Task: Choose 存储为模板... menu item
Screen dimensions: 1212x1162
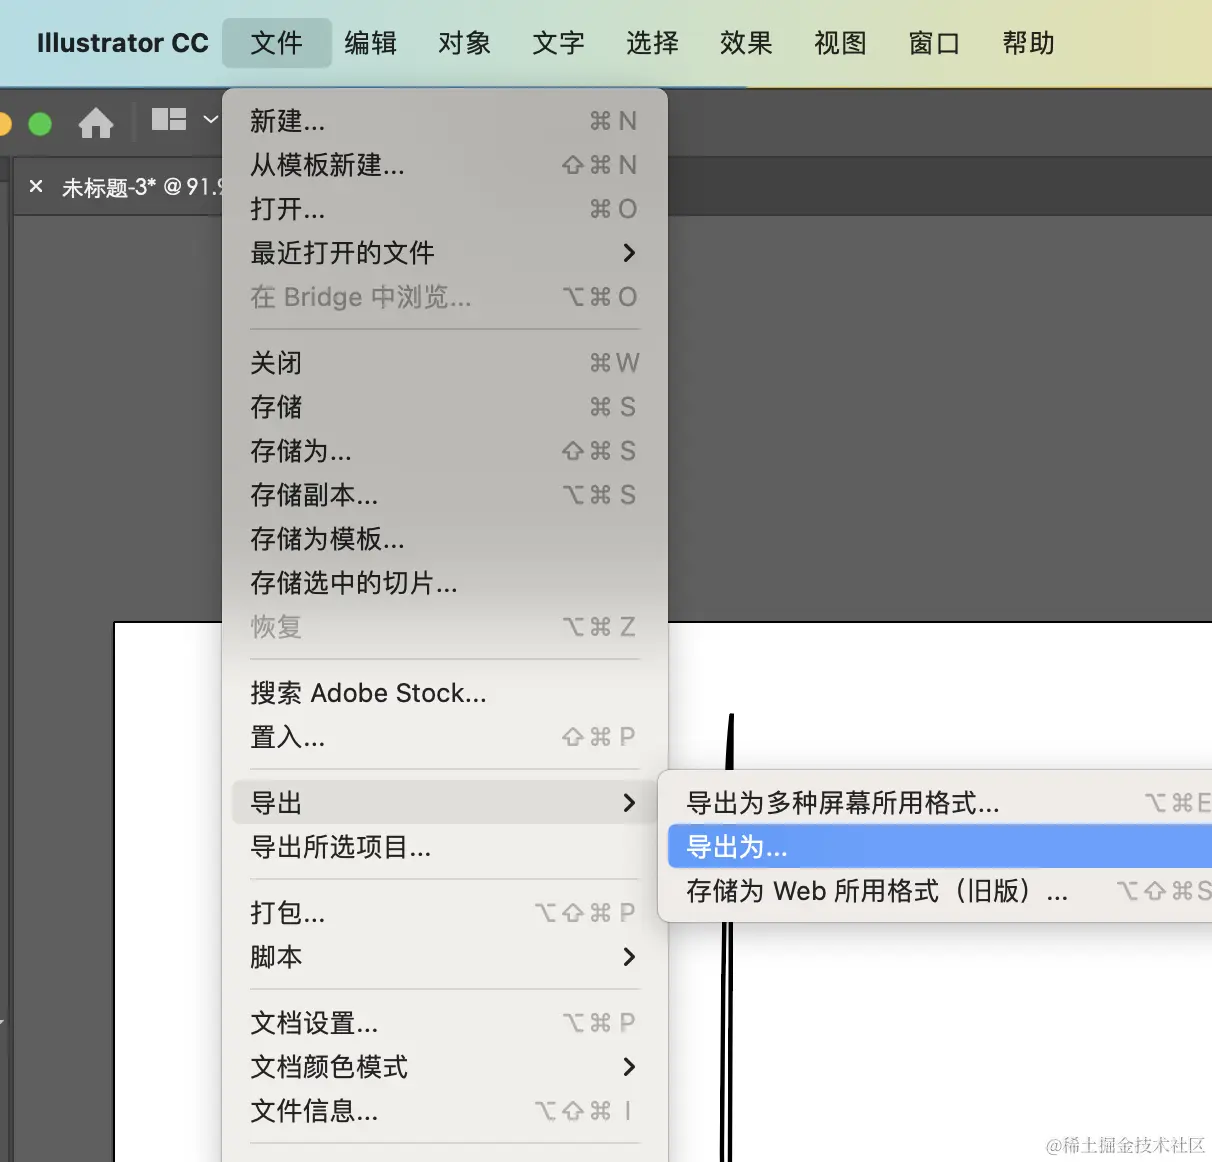Action: [444, 539]
